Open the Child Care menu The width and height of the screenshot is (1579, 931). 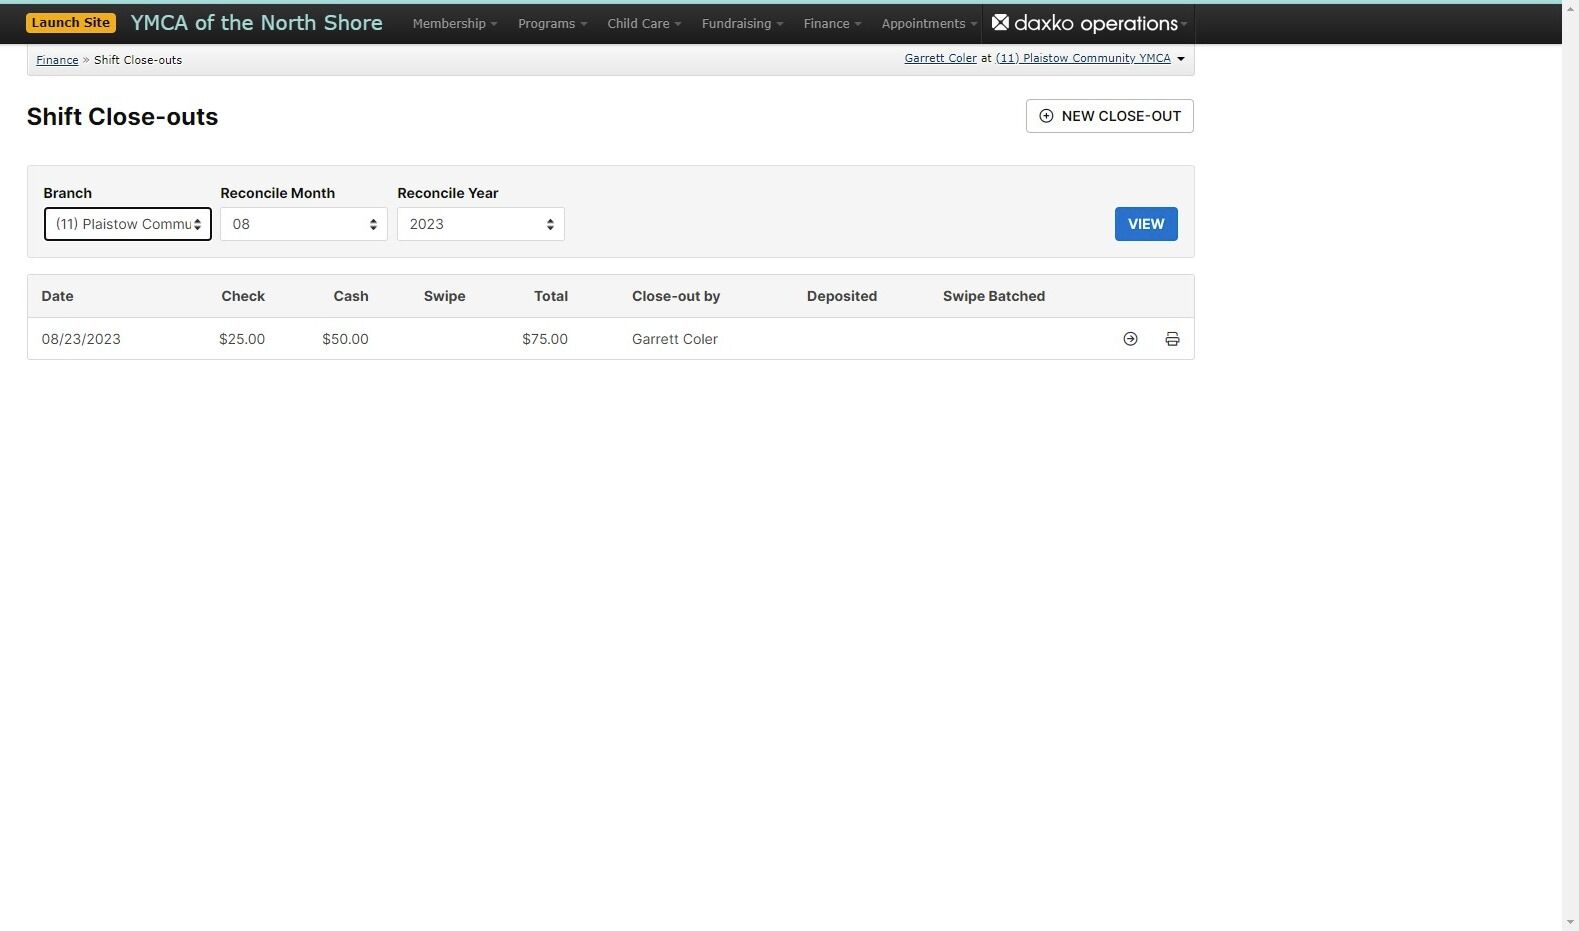point(644,23)
